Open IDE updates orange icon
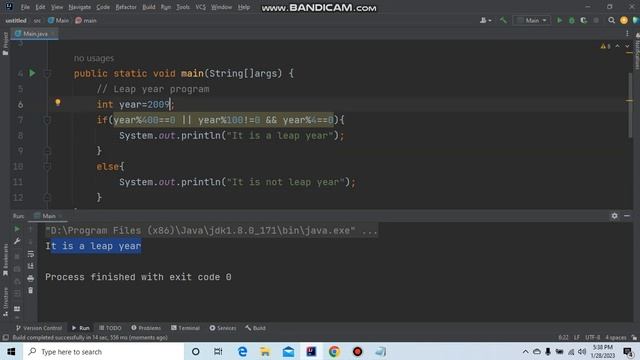 pos(624,20)
